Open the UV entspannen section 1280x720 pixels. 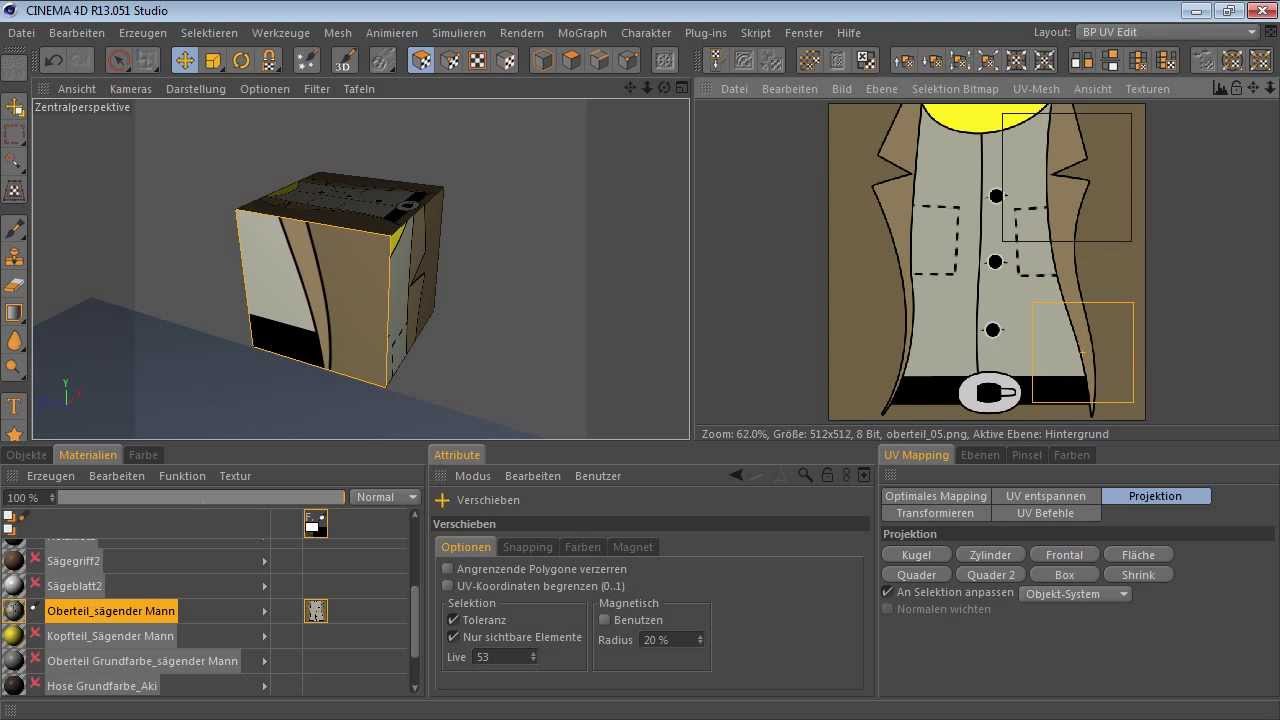[x=1046, y=496]
